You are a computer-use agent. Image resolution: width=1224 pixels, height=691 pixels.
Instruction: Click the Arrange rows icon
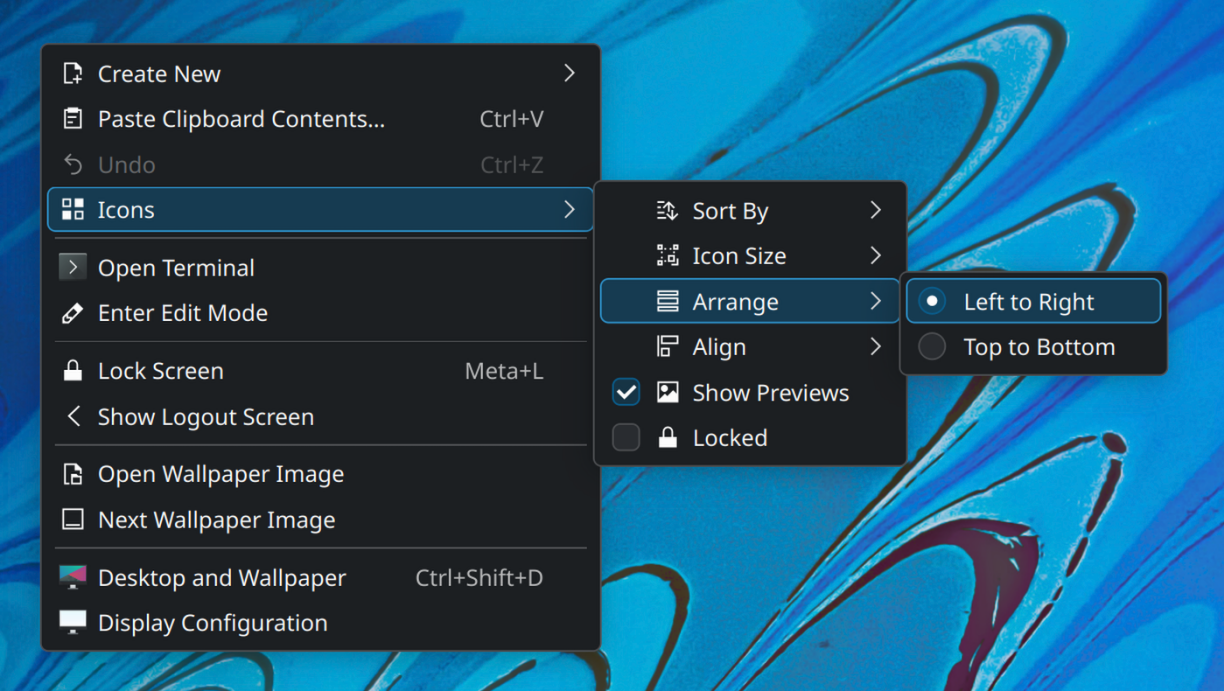[667, 301]
